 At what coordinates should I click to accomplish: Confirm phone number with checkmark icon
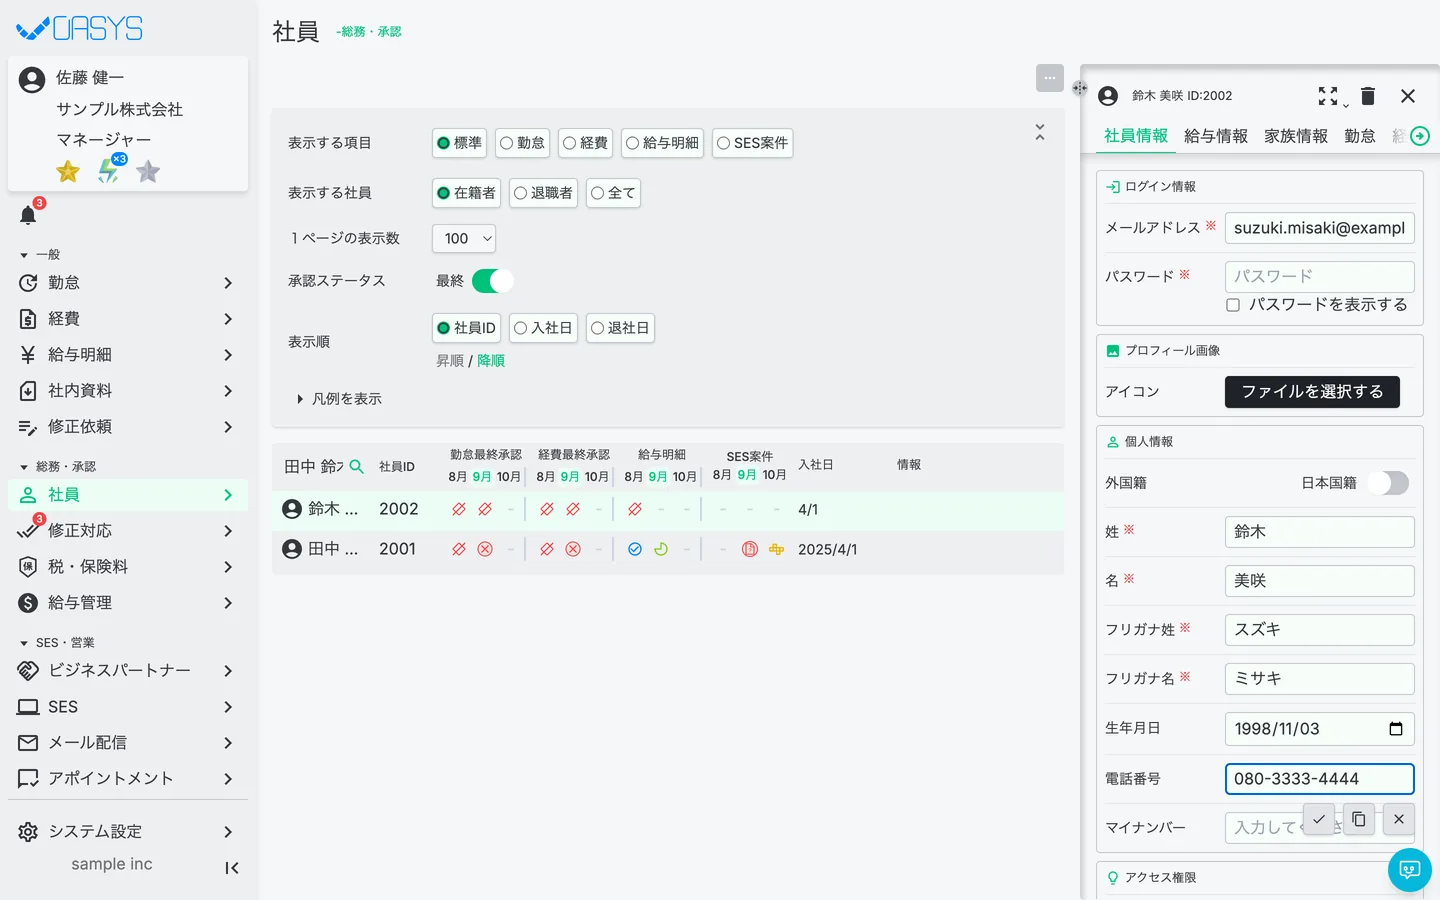pyautogui.click(x=1319, y=819)
